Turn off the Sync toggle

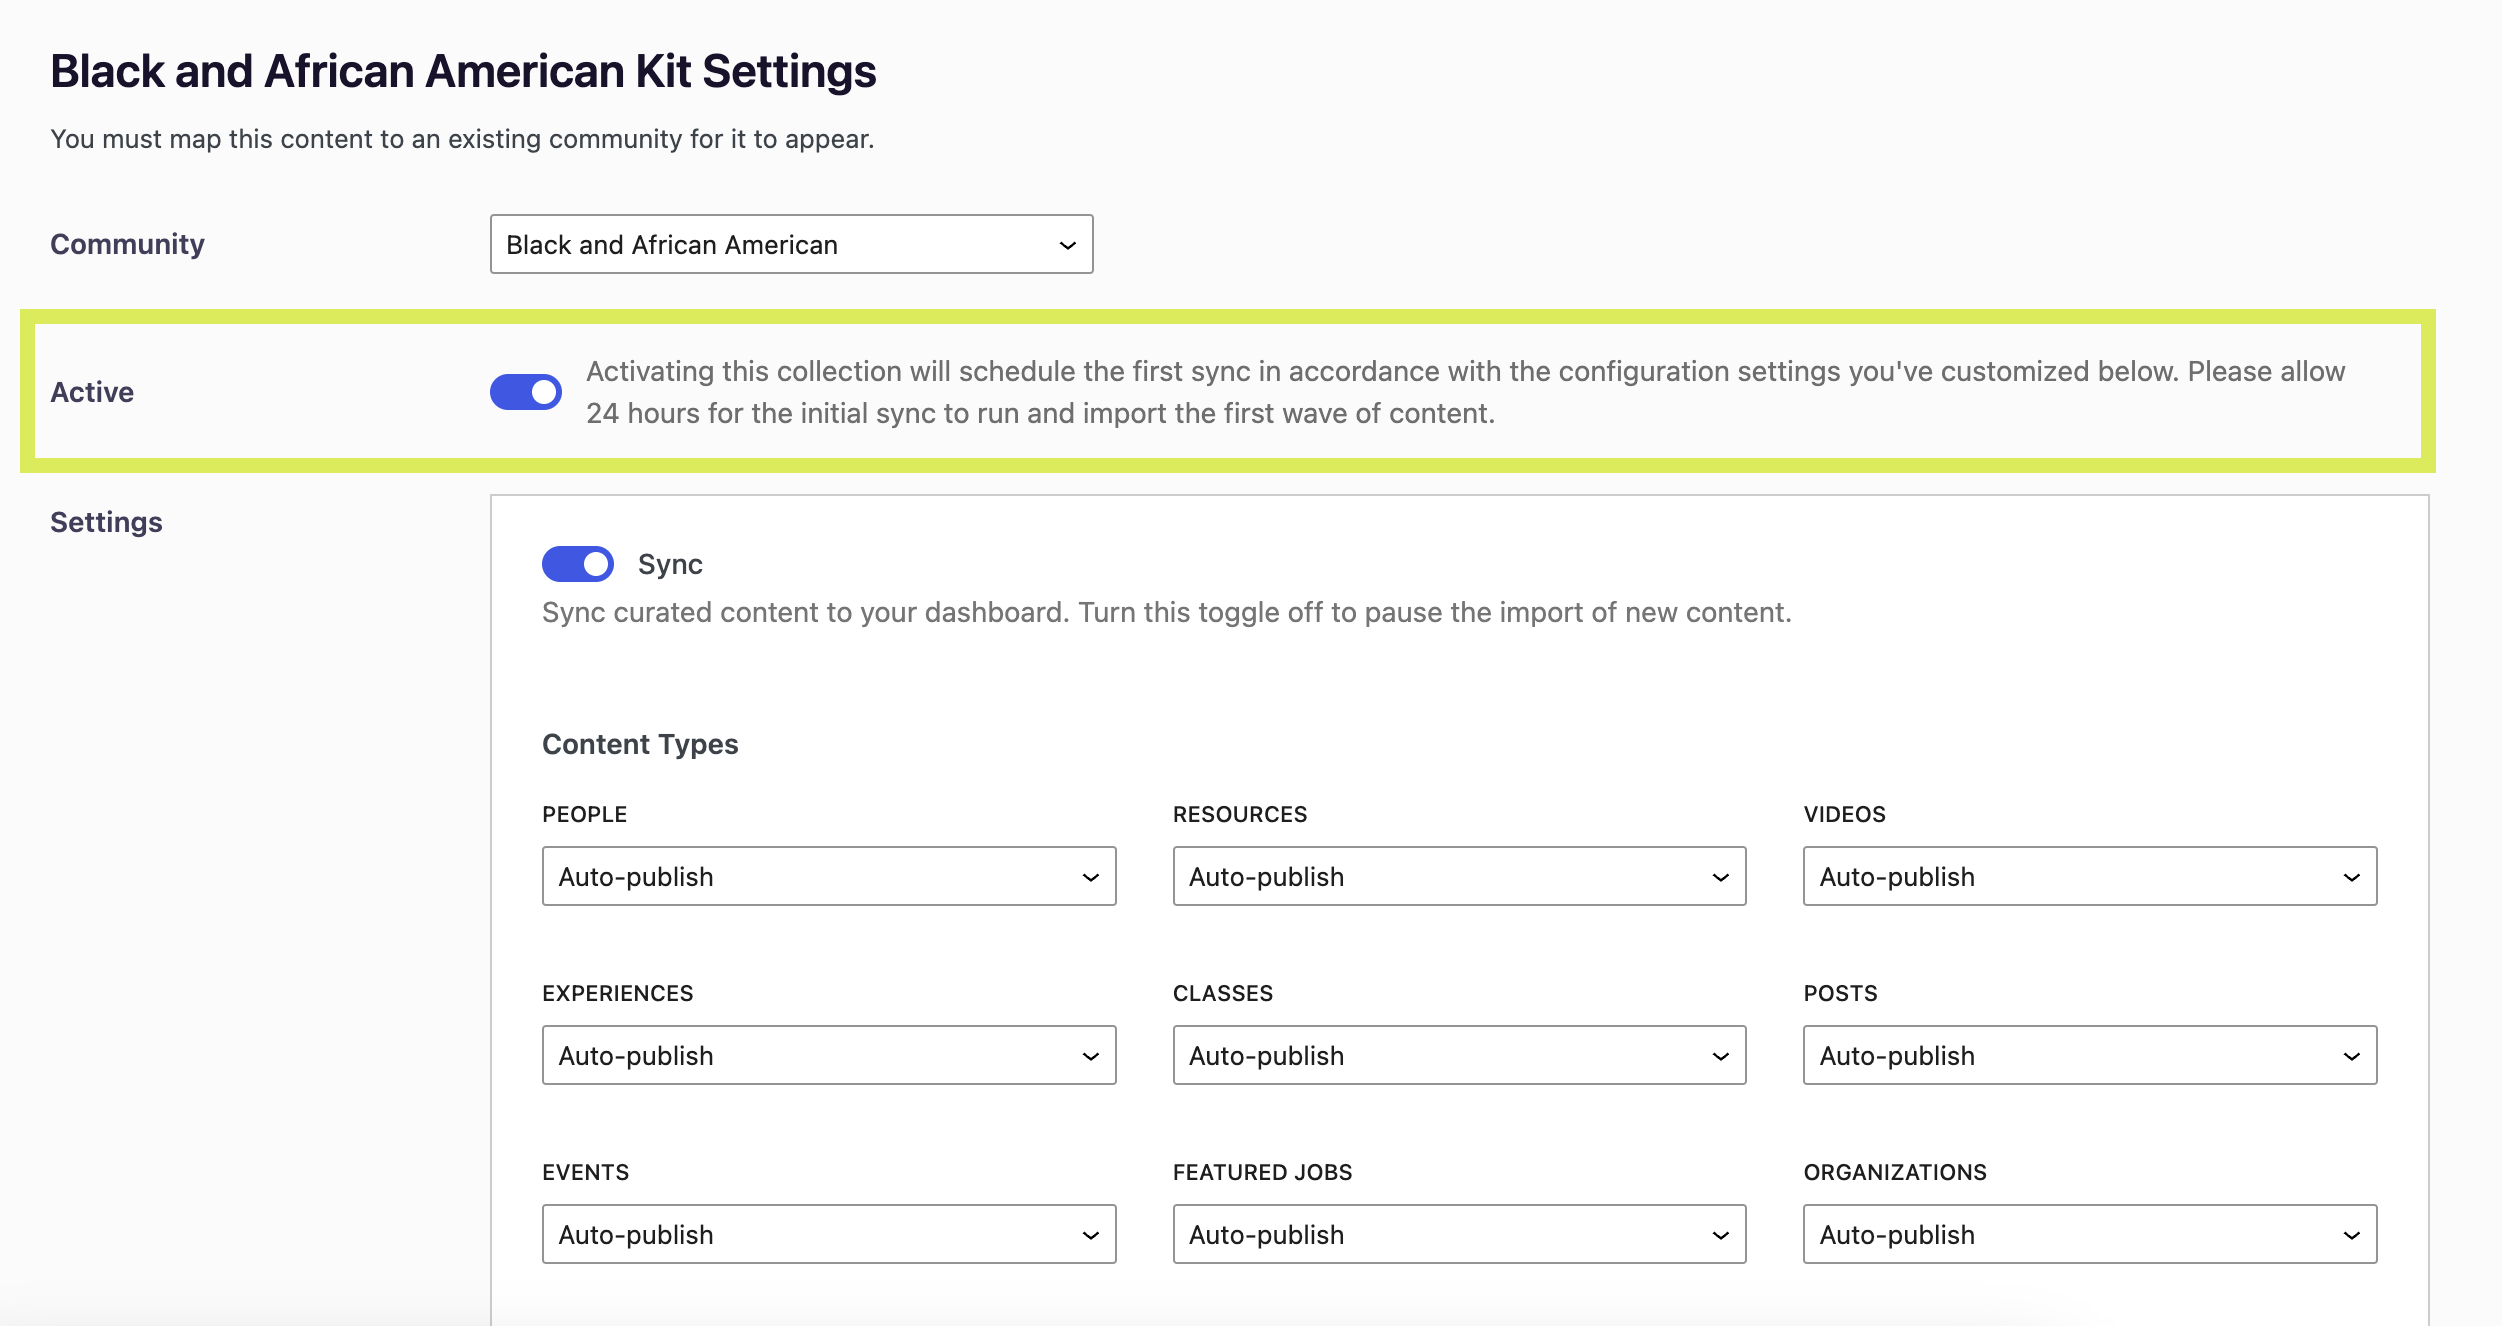tap(578, 564)
